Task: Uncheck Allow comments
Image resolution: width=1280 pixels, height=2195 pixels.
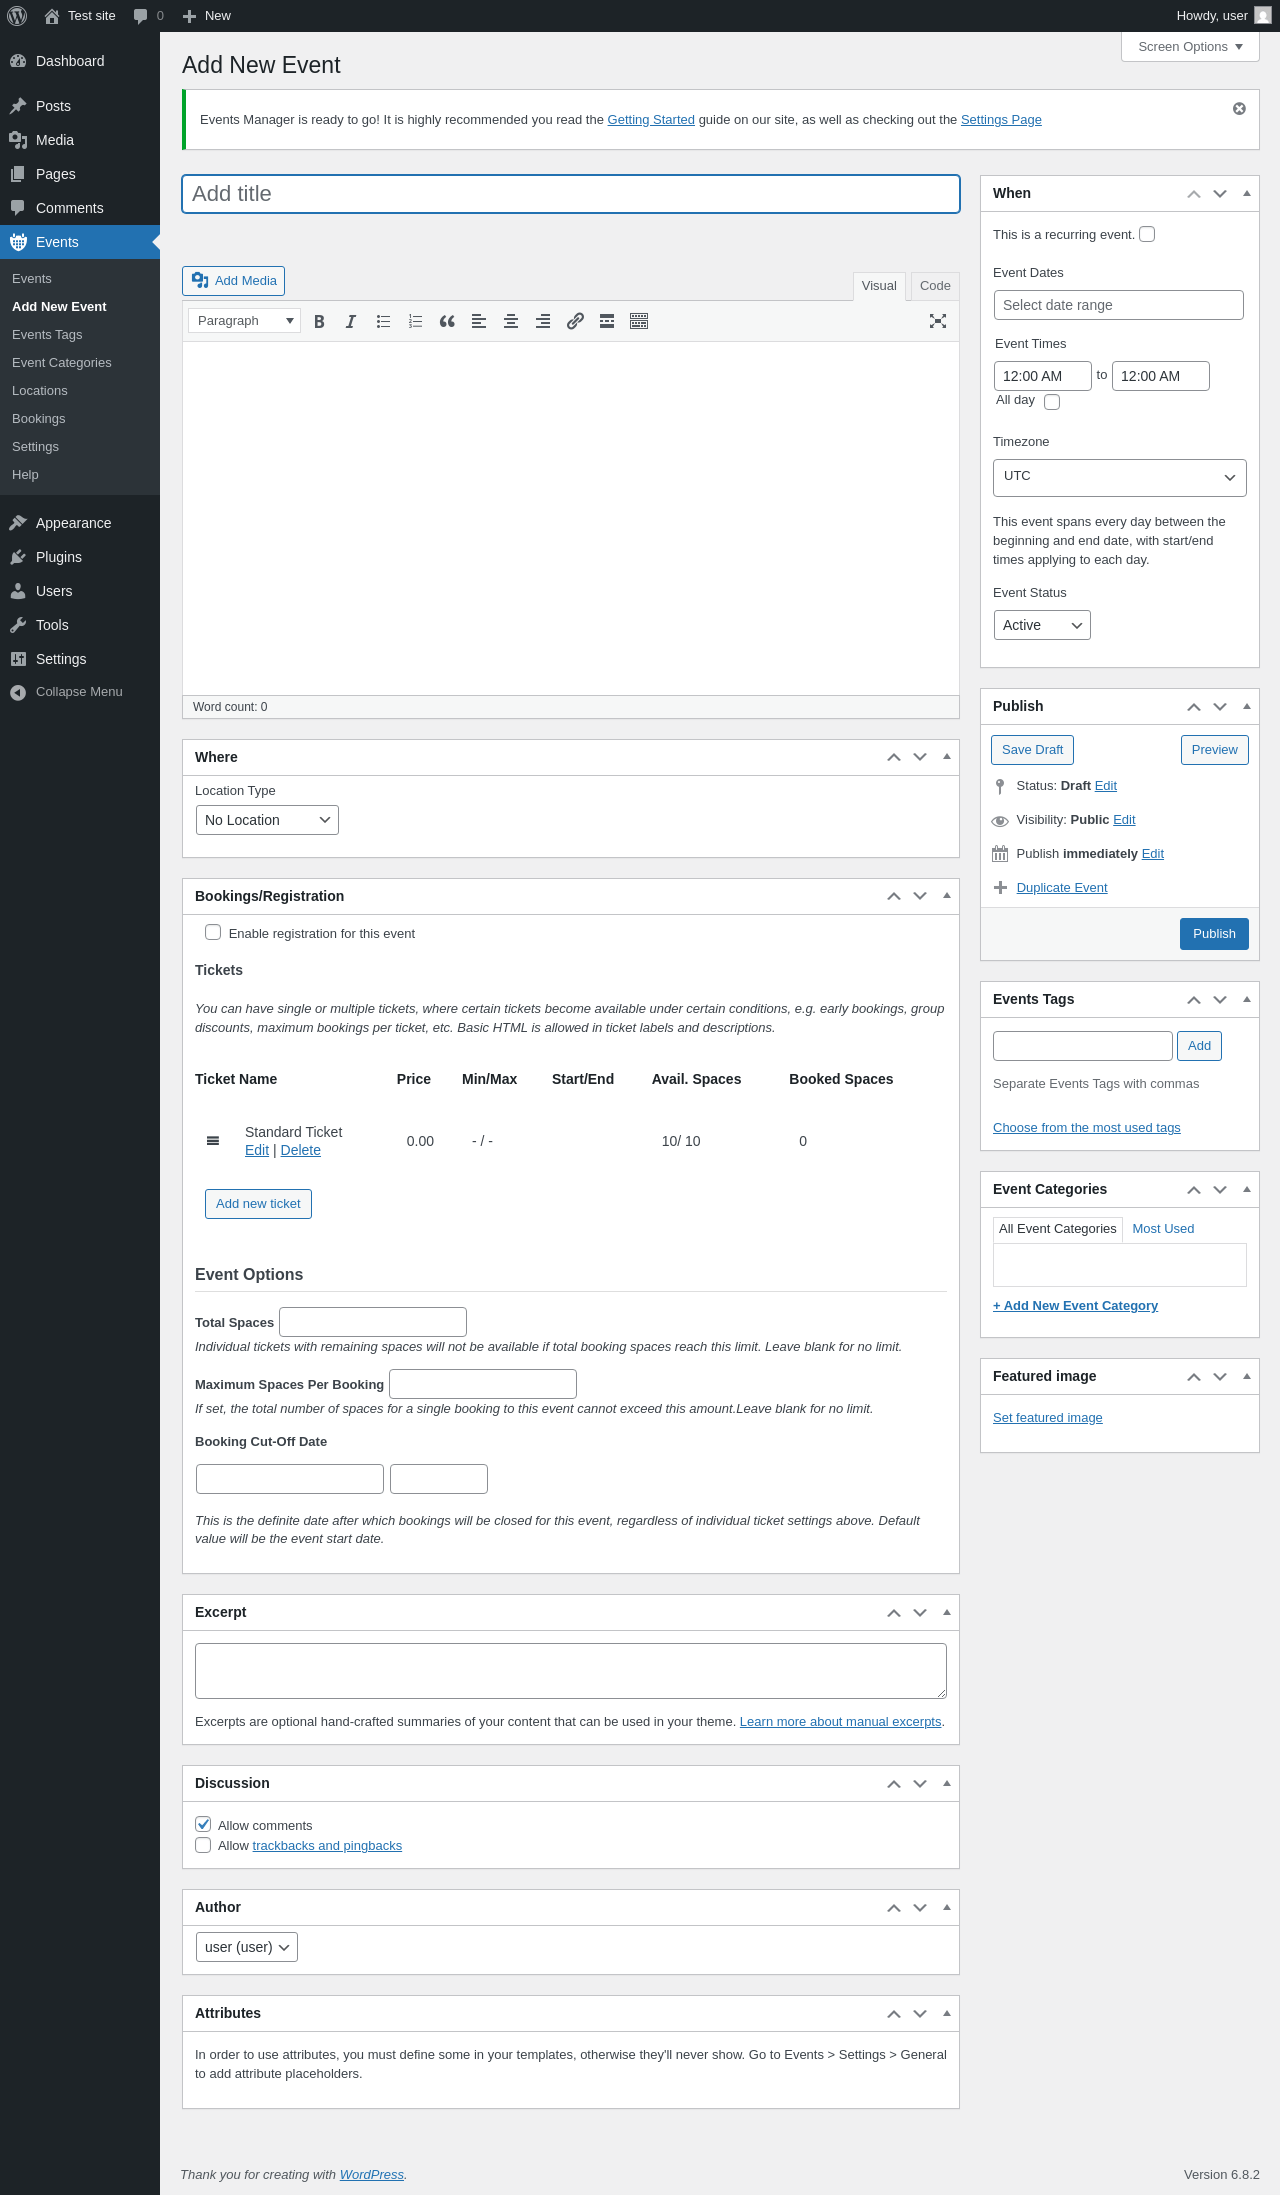Action: point(203,1824)
